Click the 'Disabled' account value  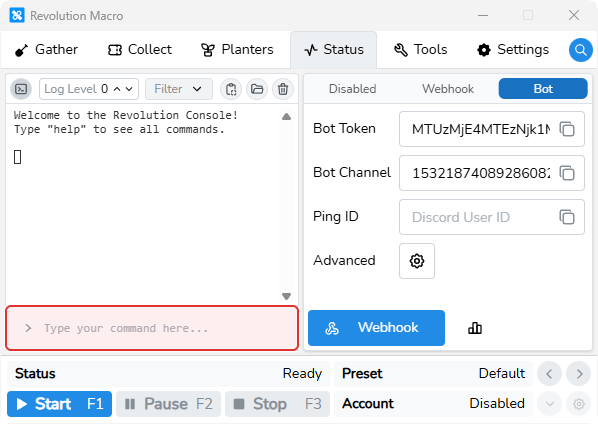[497, 403]
